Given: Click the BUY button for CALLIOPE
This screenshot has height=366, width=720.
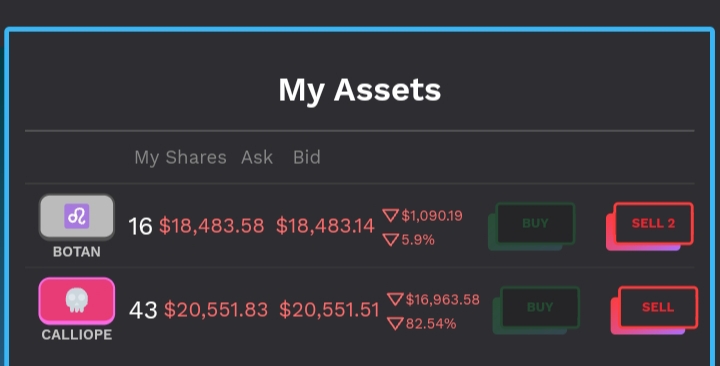Looking at the screenshot, I should [540, 307].
